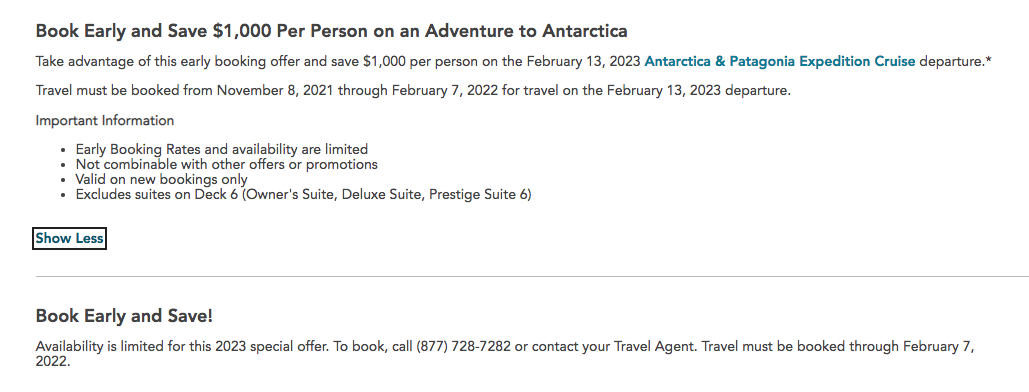The width and height of the screenshot is (1029, 392).
Task: Select the 'Early Booking Rates' bullet point
Action: pyautogui.click(x=222, y=149)
